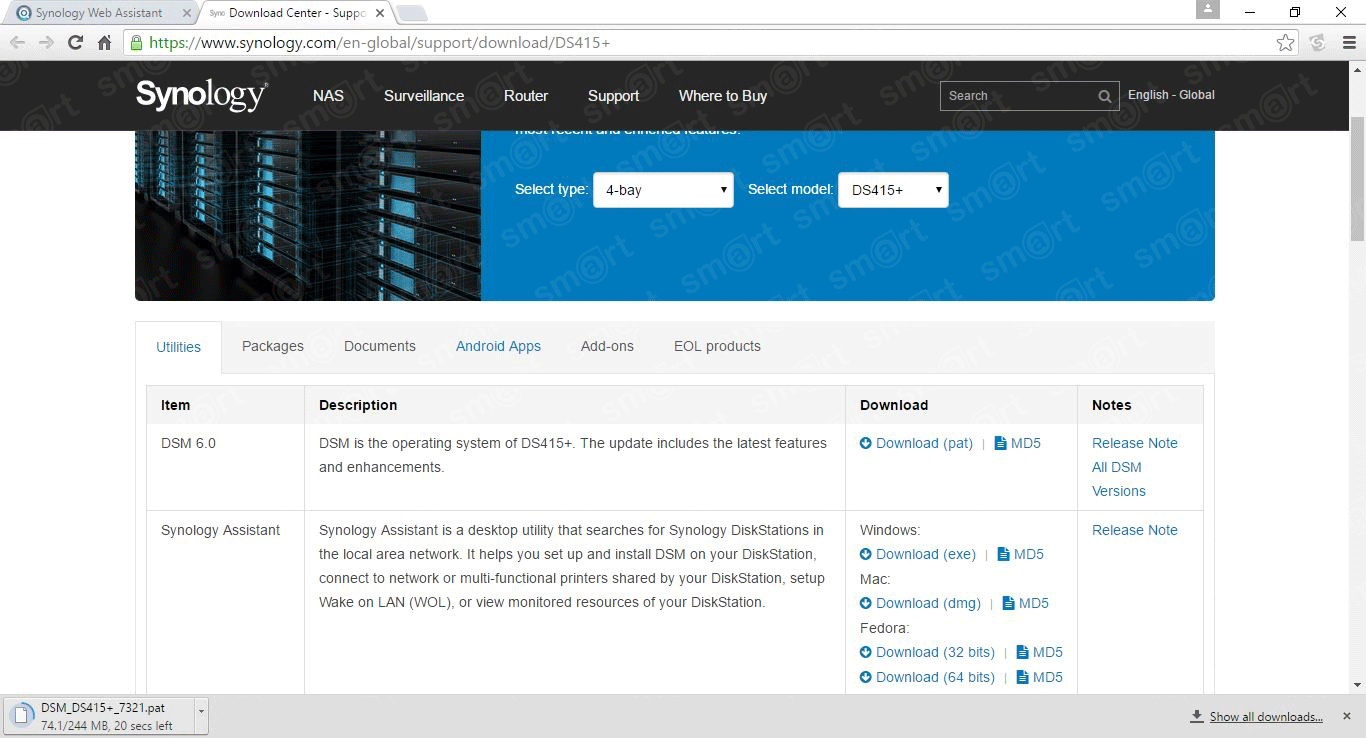Click the extension icon next to the star
The width and height of the screenshot is (1366, 738).
pyautogui.click(x=1317, y=43)
